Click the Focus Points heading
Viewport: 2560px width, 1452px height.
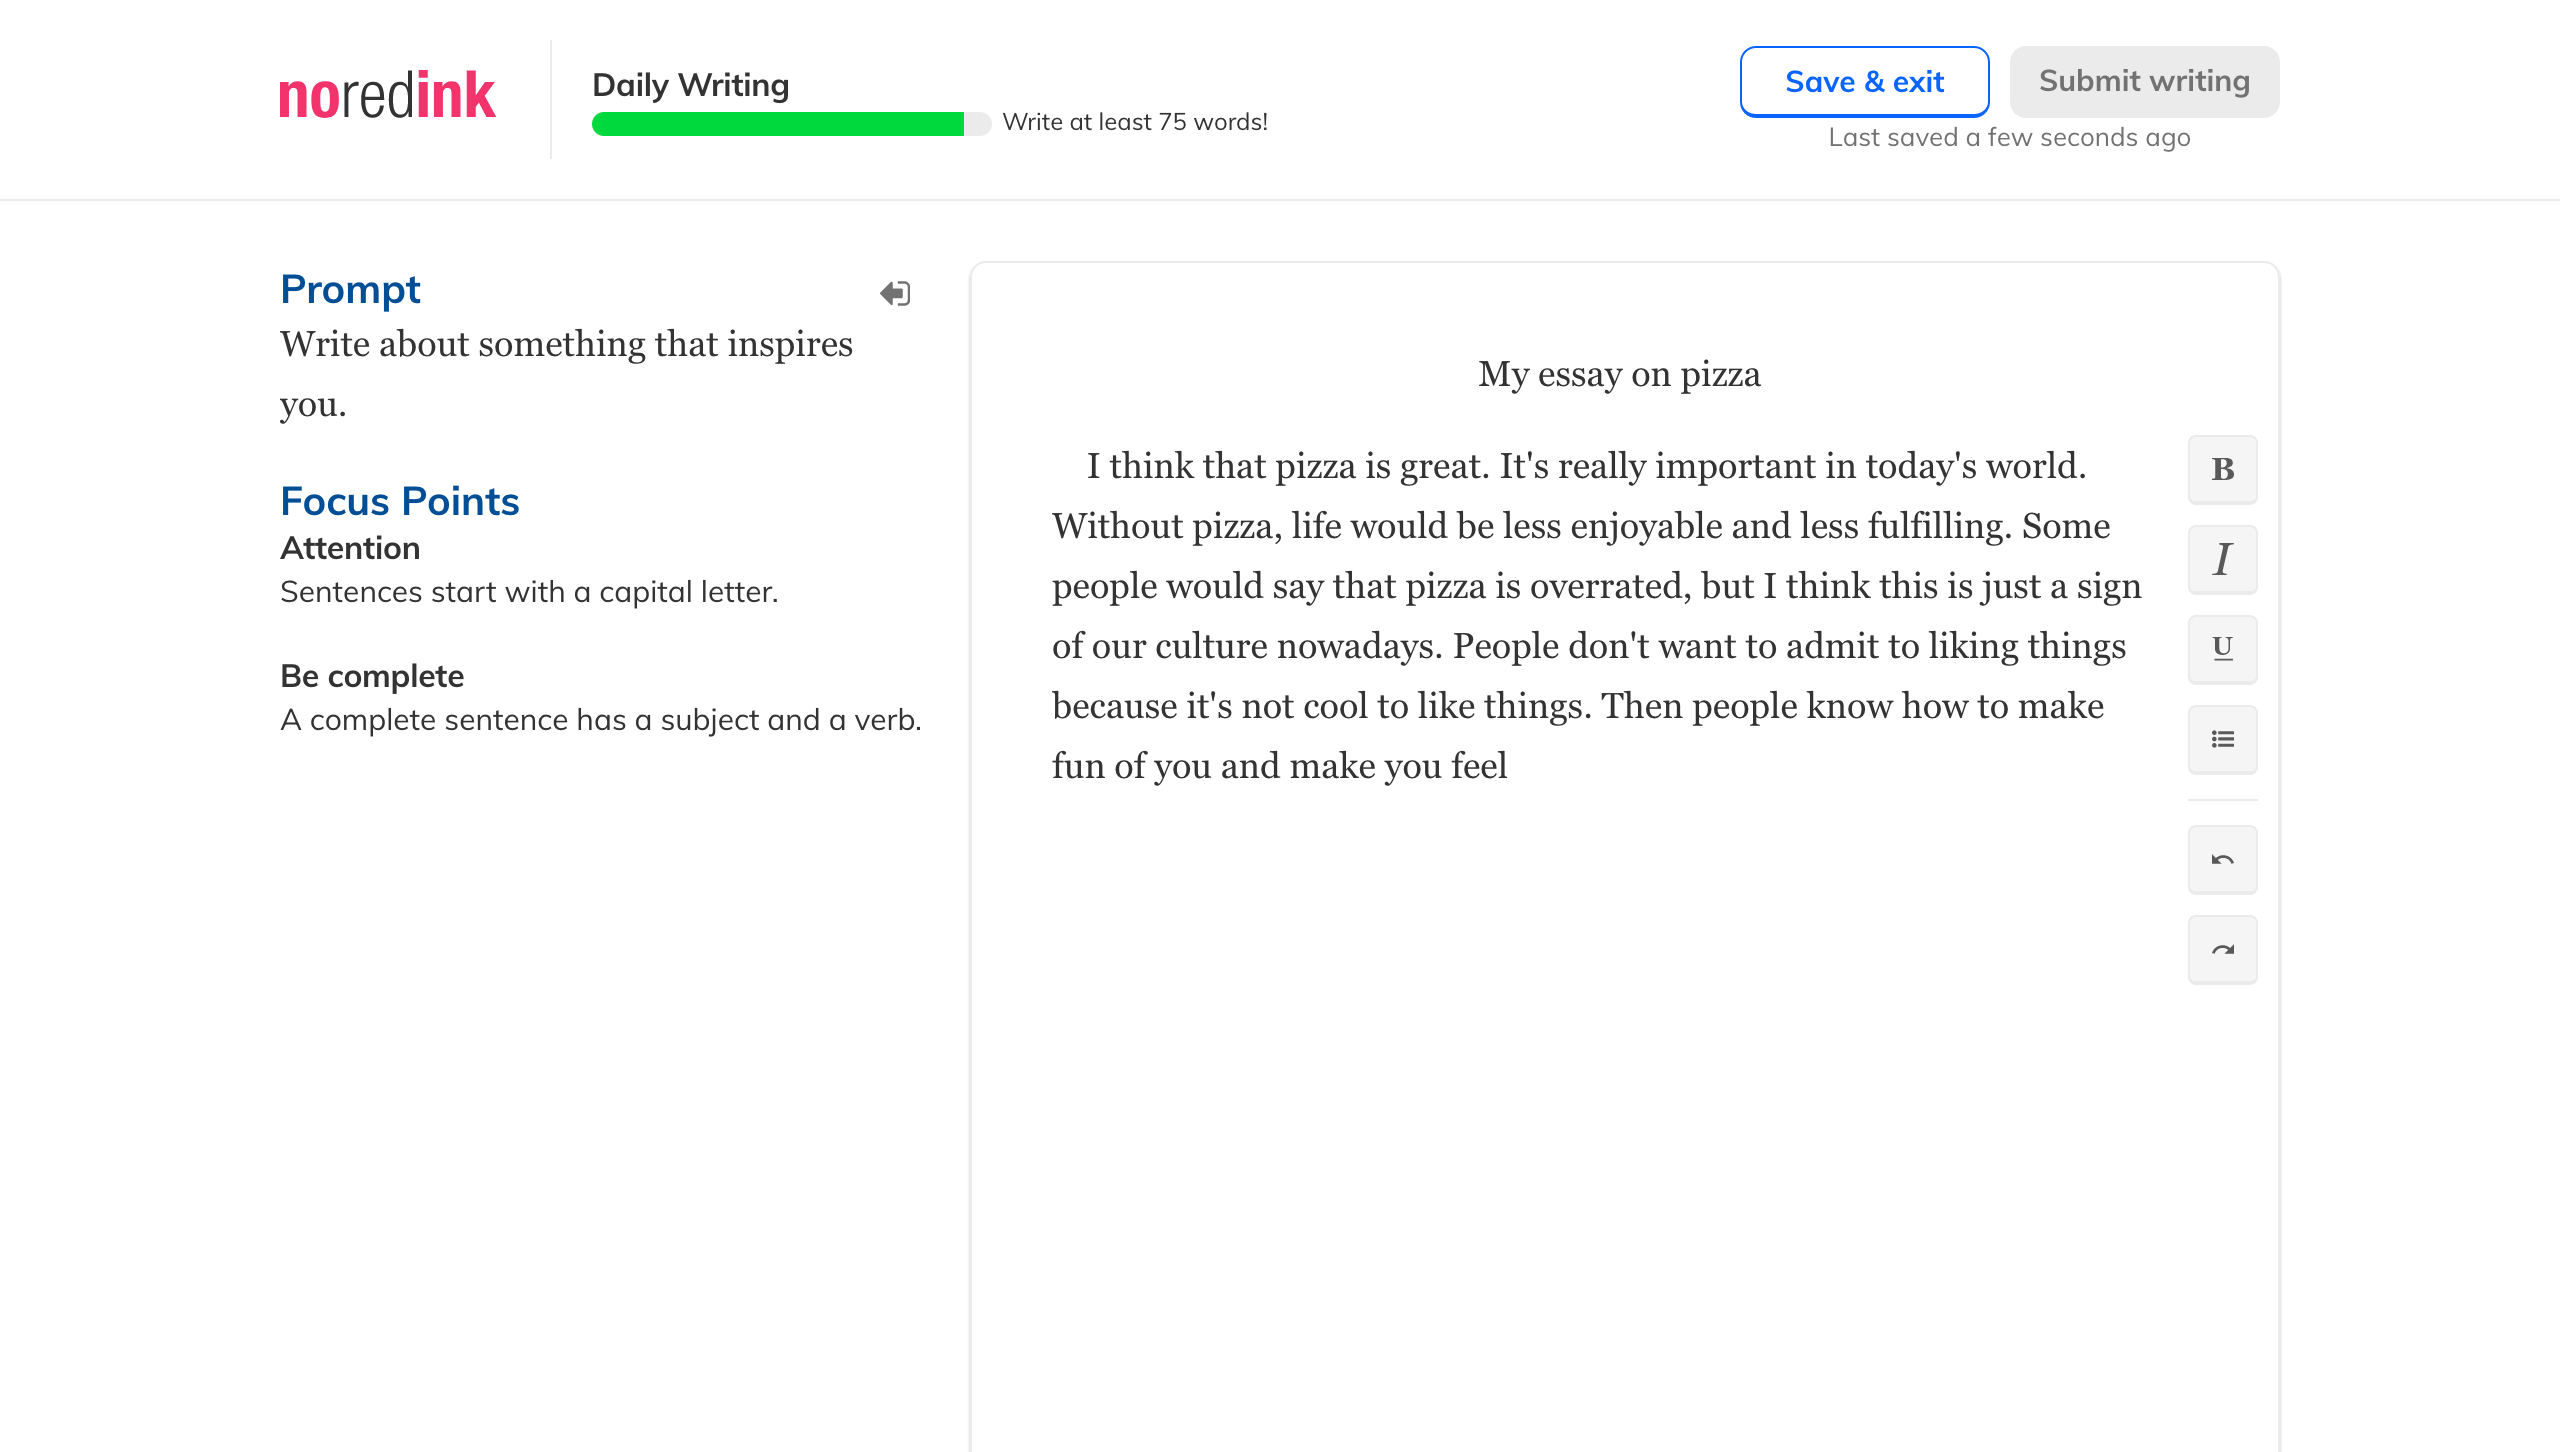click(x=399, y=501)
